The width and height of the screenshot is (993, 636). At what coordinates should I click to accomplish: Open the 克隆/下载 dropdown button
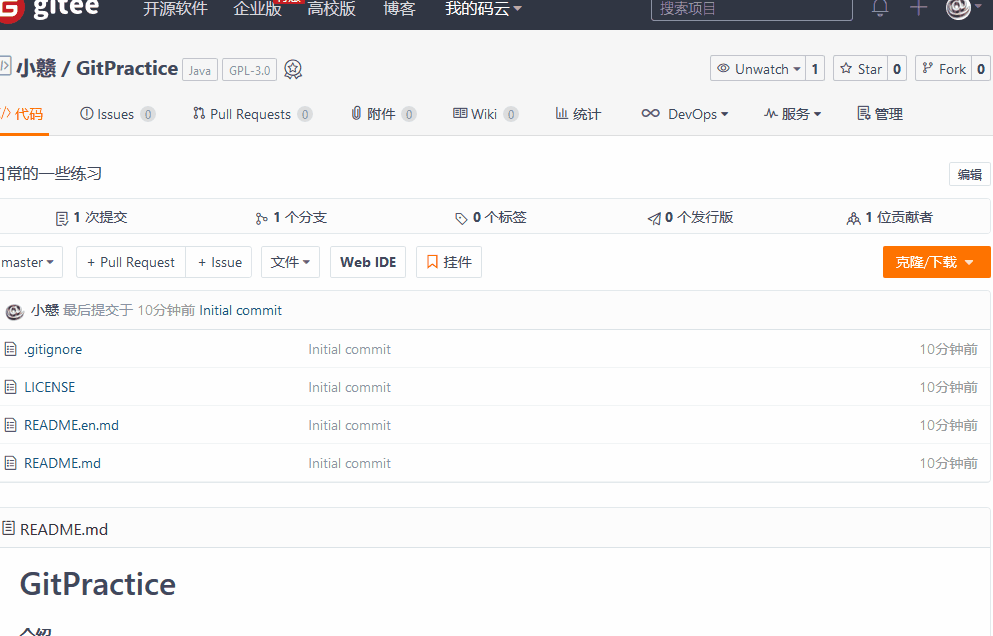[936, 262]
